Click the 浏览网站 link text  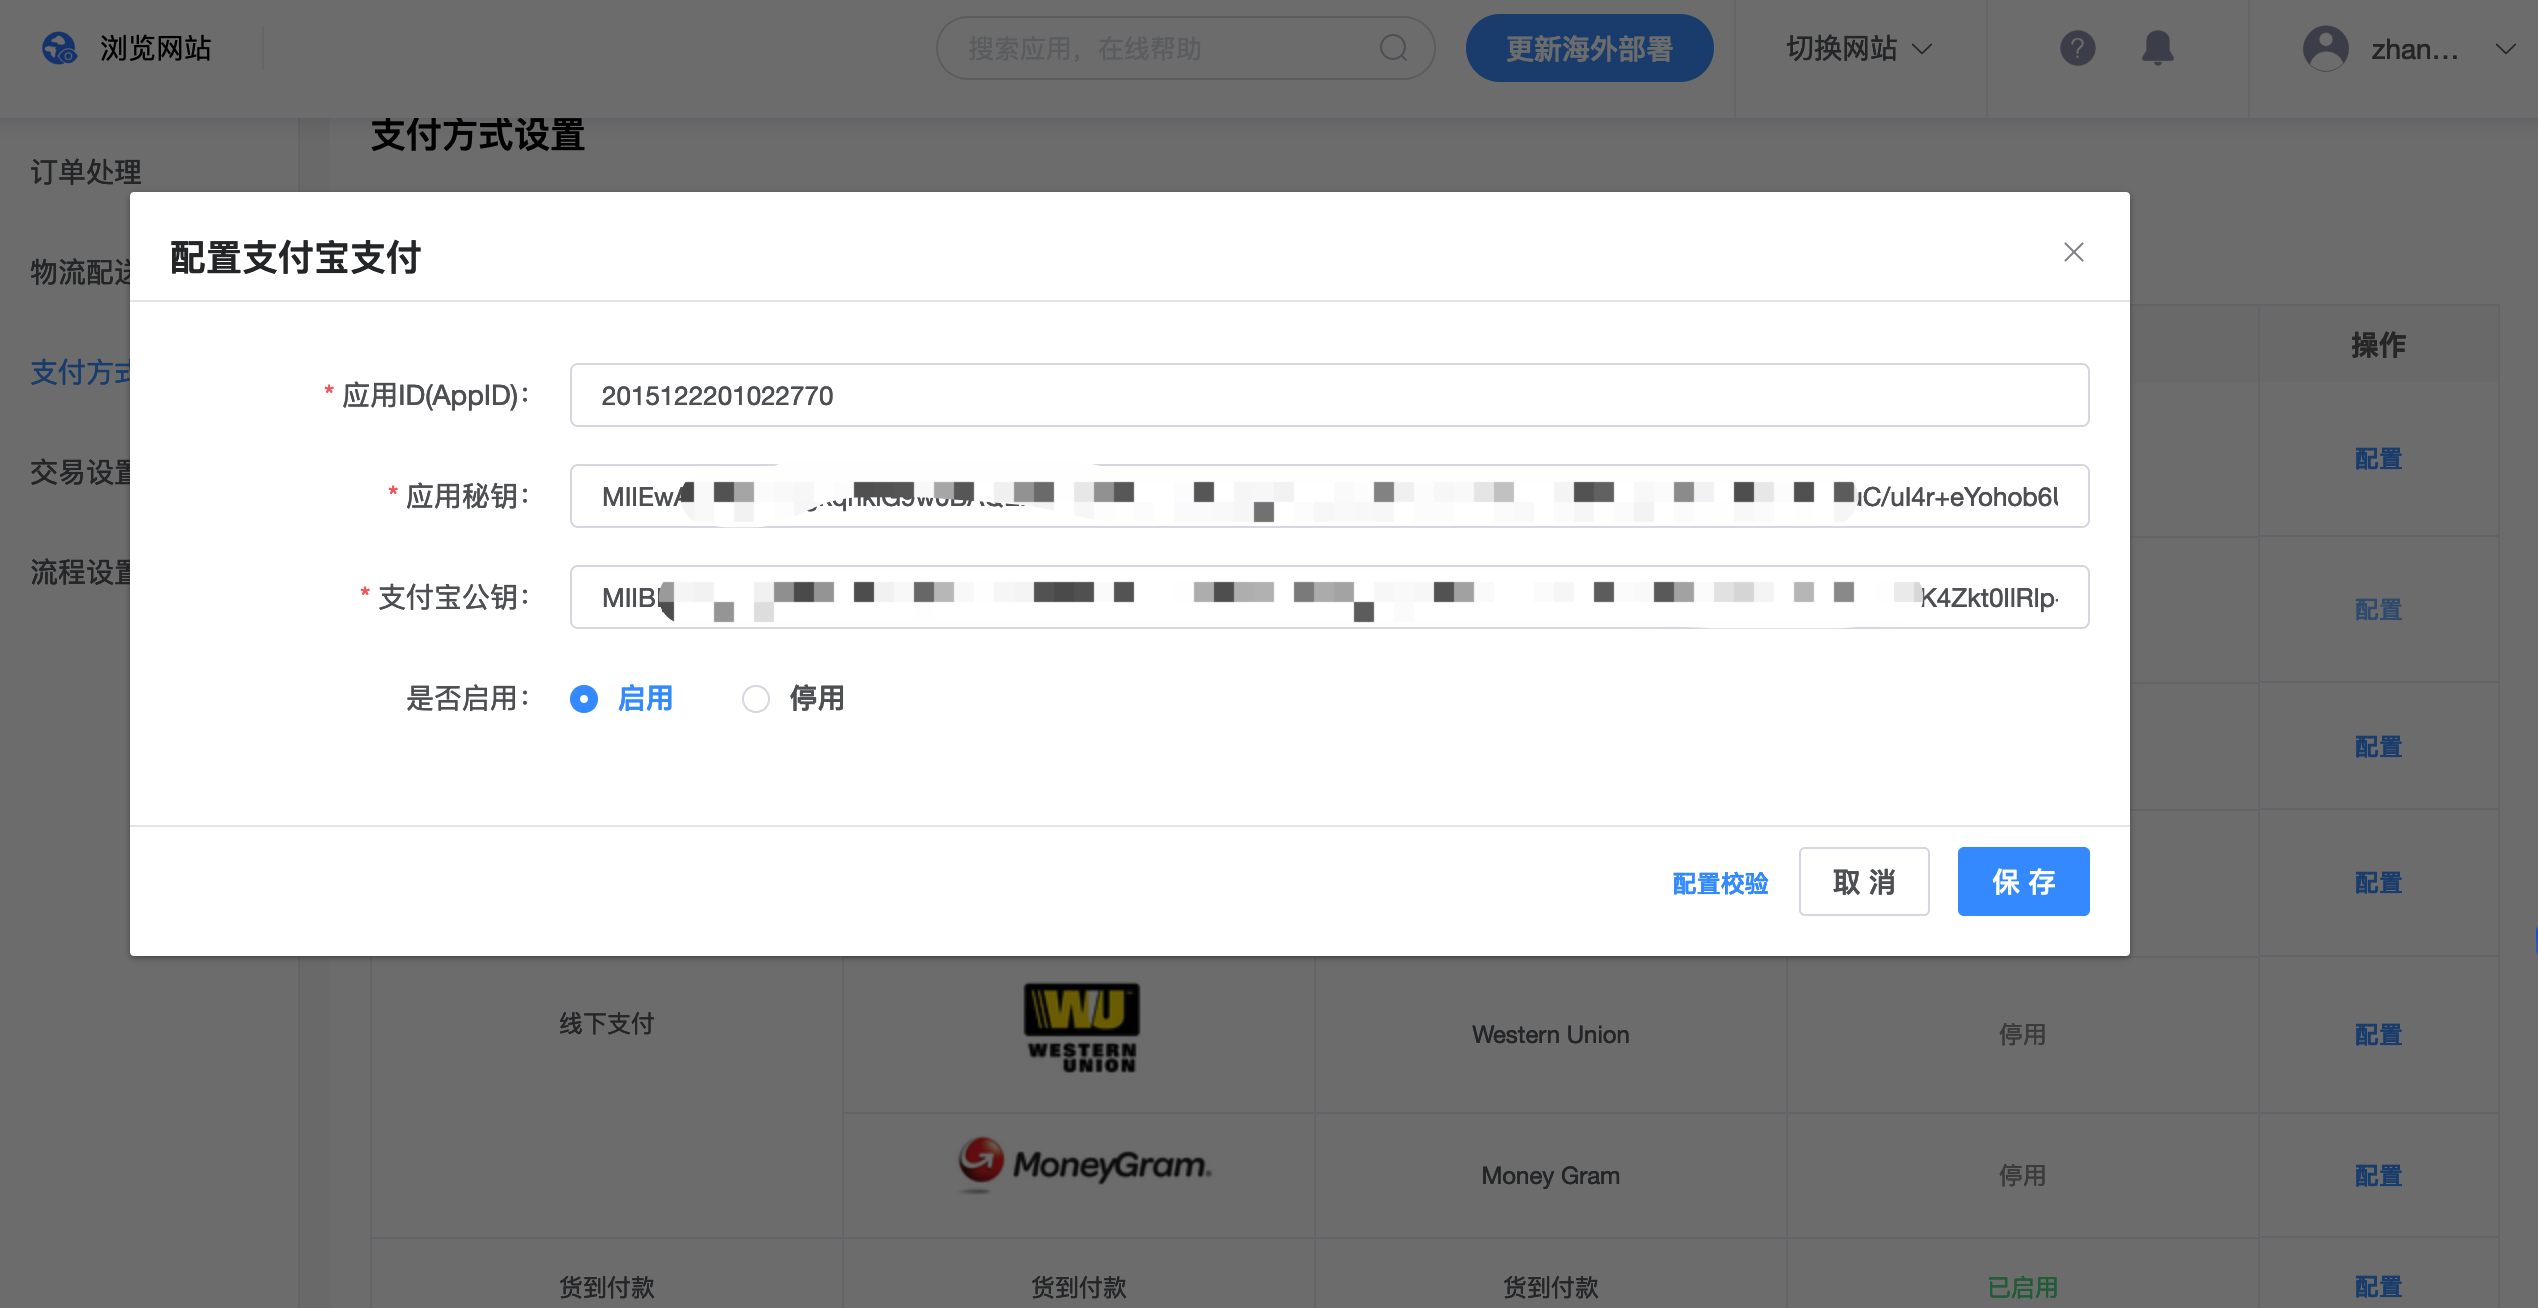(x=155, y=48)
